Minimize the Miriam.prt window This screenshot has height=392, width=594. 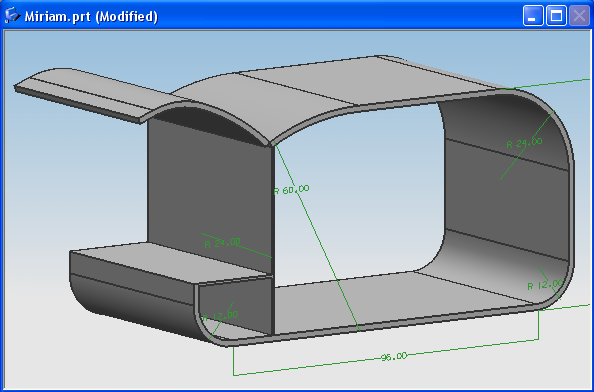533,16
